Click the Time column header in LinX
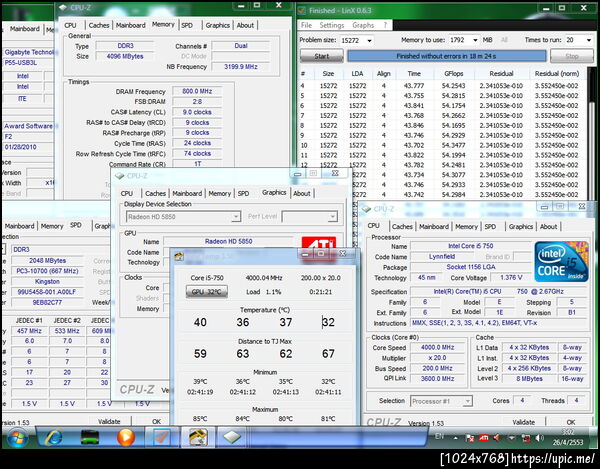Screen dimensions: 600x469 tap(414, 73)
